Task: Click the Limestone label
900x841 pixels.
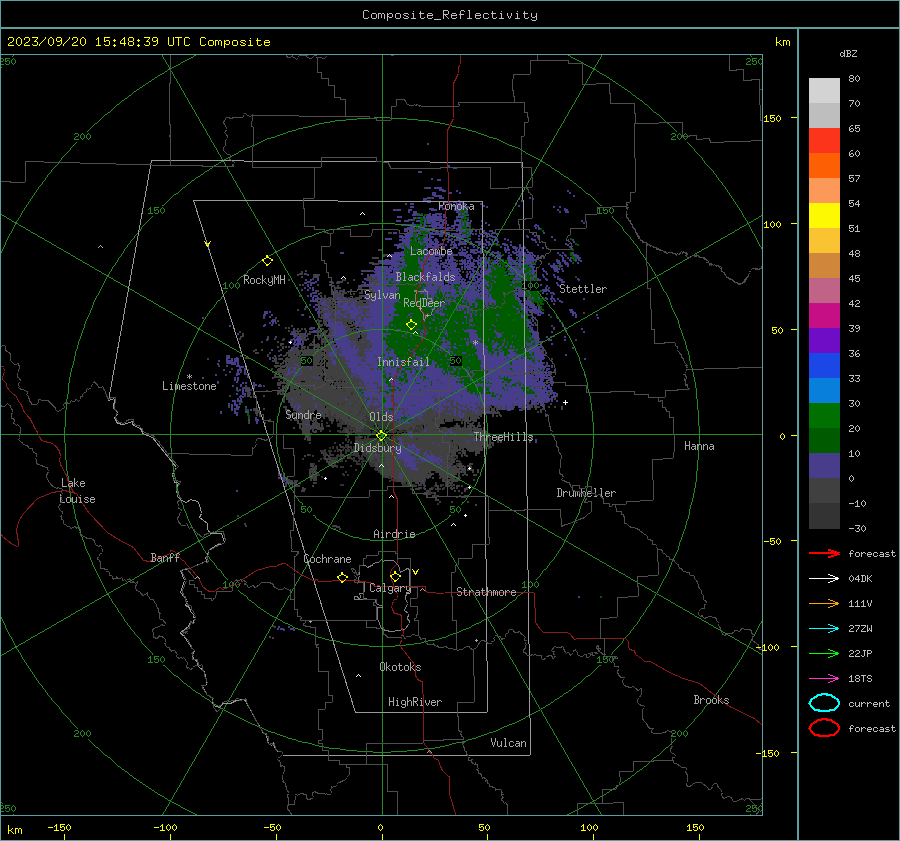Action: [189, 386]
